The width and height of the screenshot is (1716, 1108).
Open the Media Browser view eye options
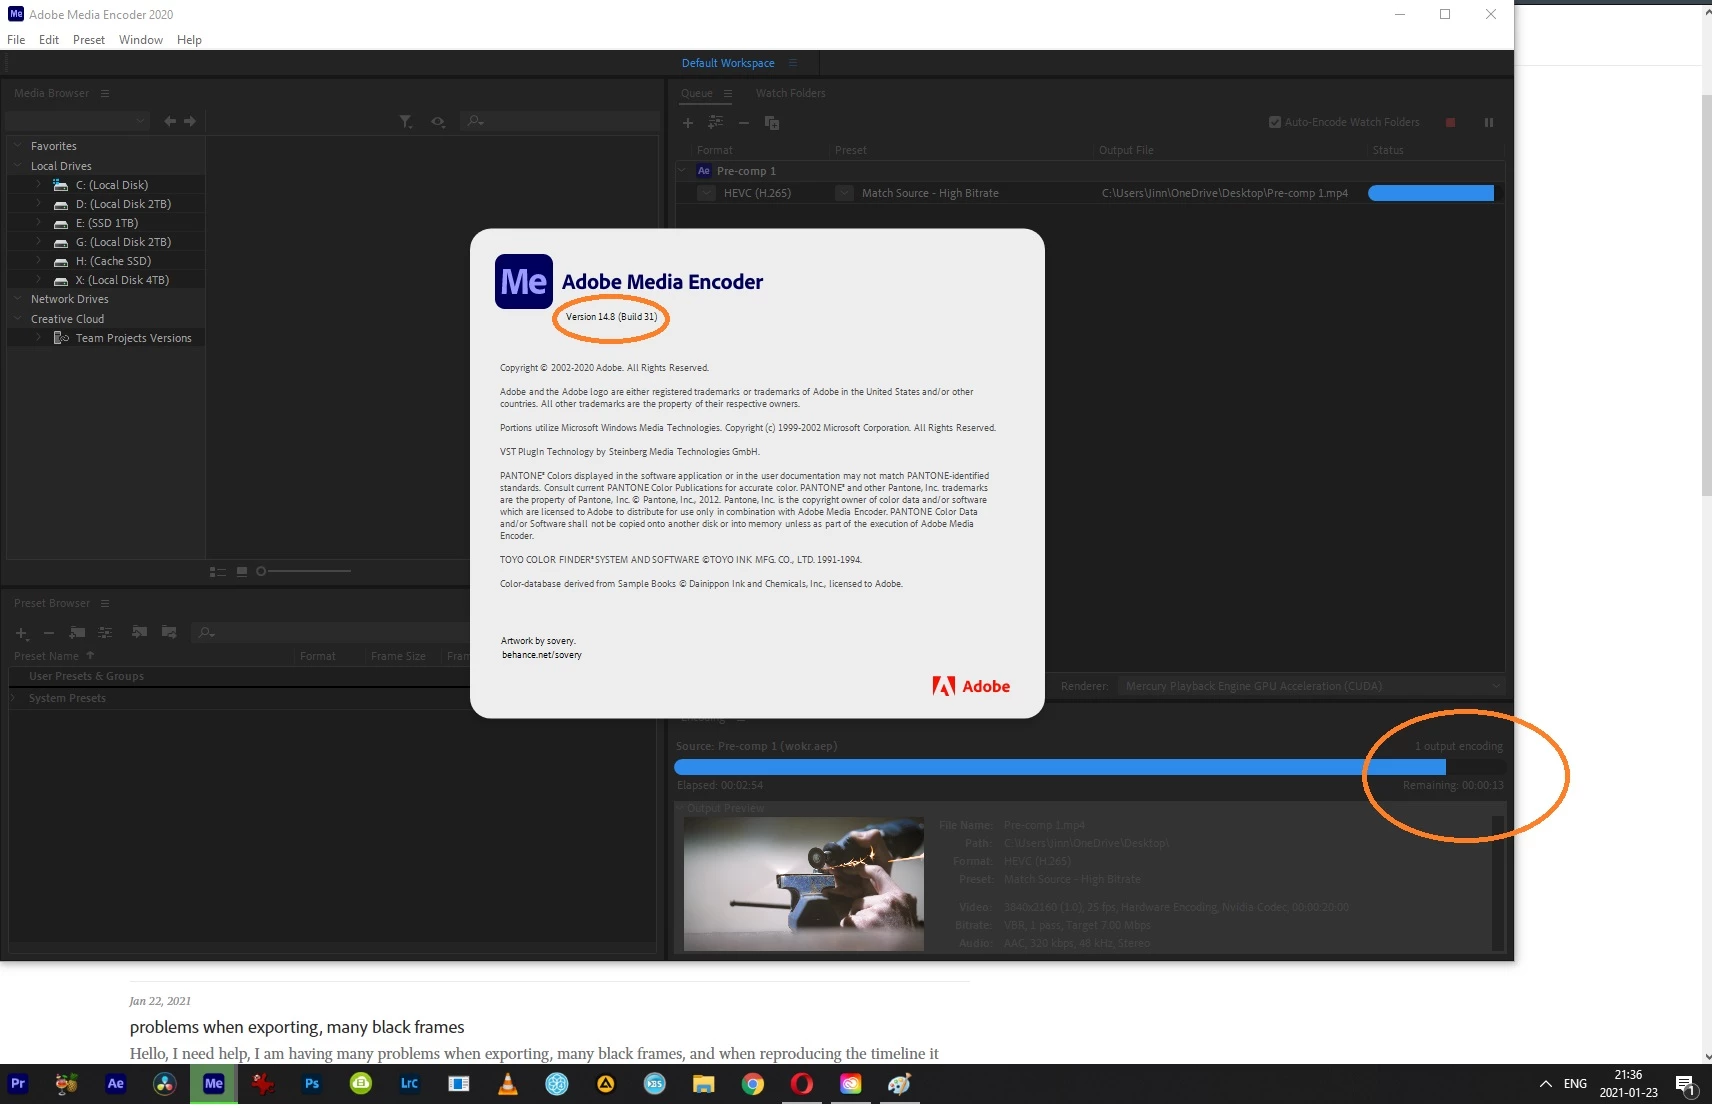point(438,122)
